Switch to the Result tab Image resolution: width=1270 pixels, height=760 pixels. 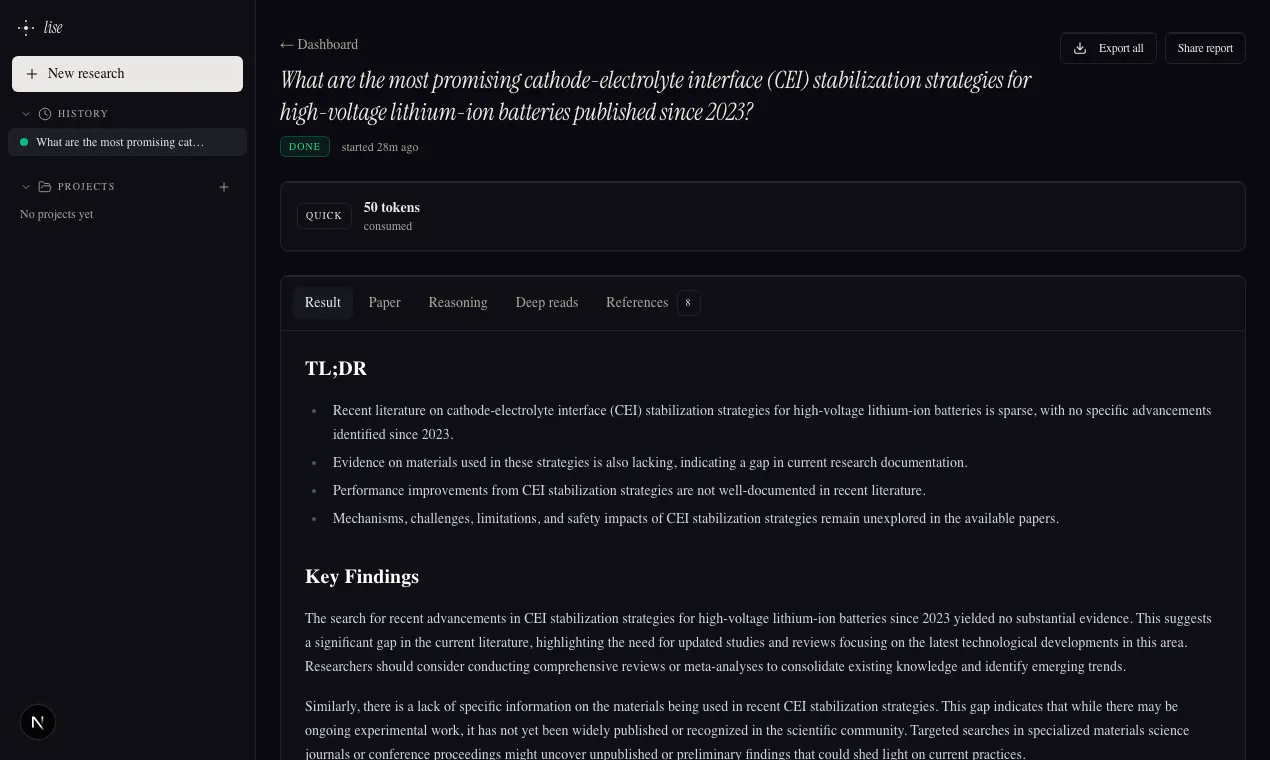[x=323, y=303]
